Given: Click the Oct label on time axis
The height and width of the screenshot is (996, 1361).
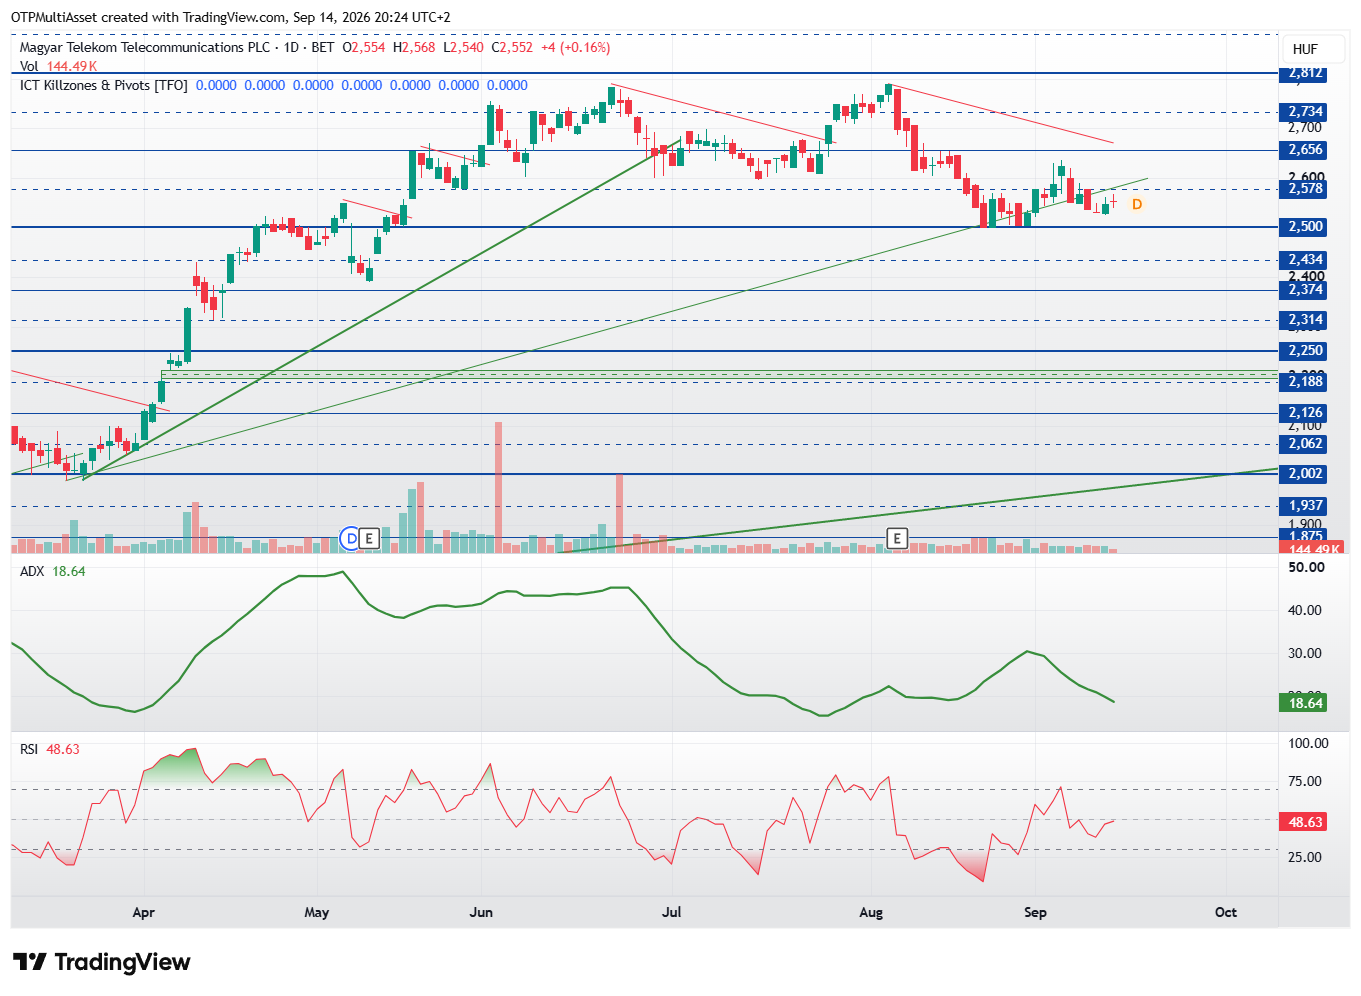Looking at the screenshot, I should (1226, 912).
